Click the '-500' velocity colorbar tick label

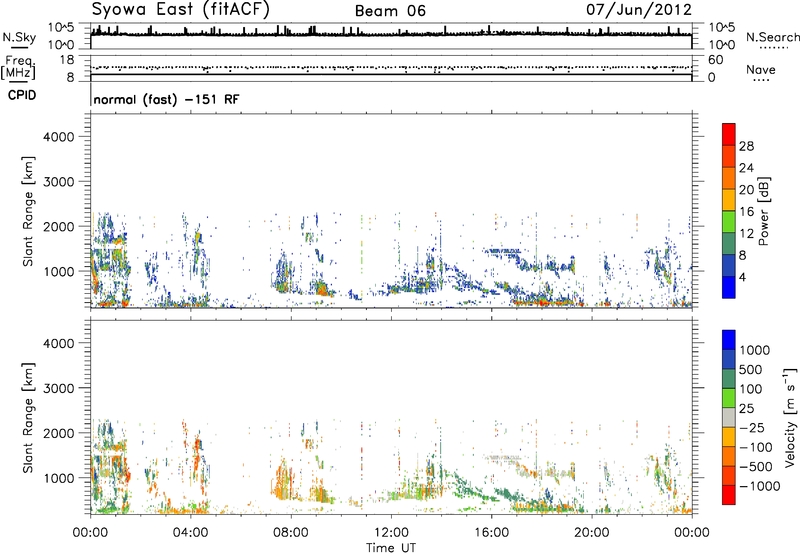(756, 466)
